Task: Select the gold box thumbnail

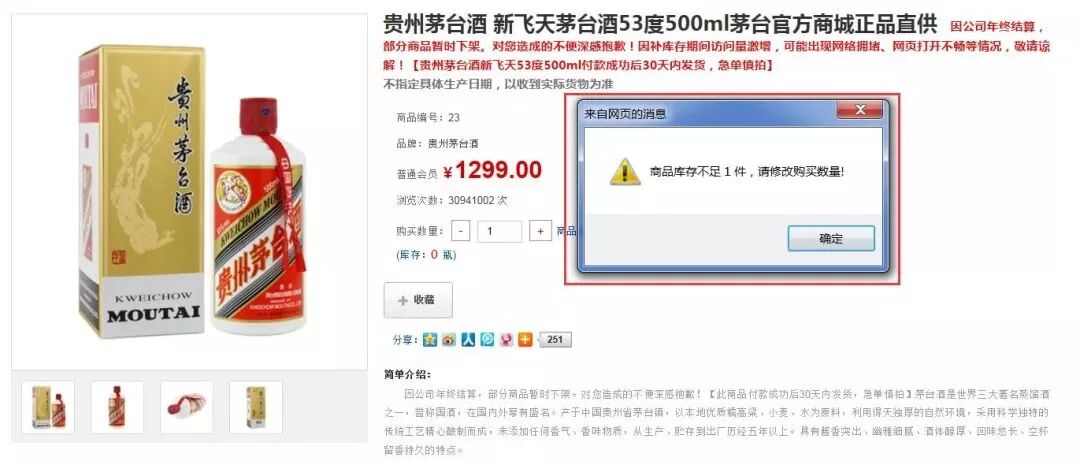Action: click(x=256, y=407)
